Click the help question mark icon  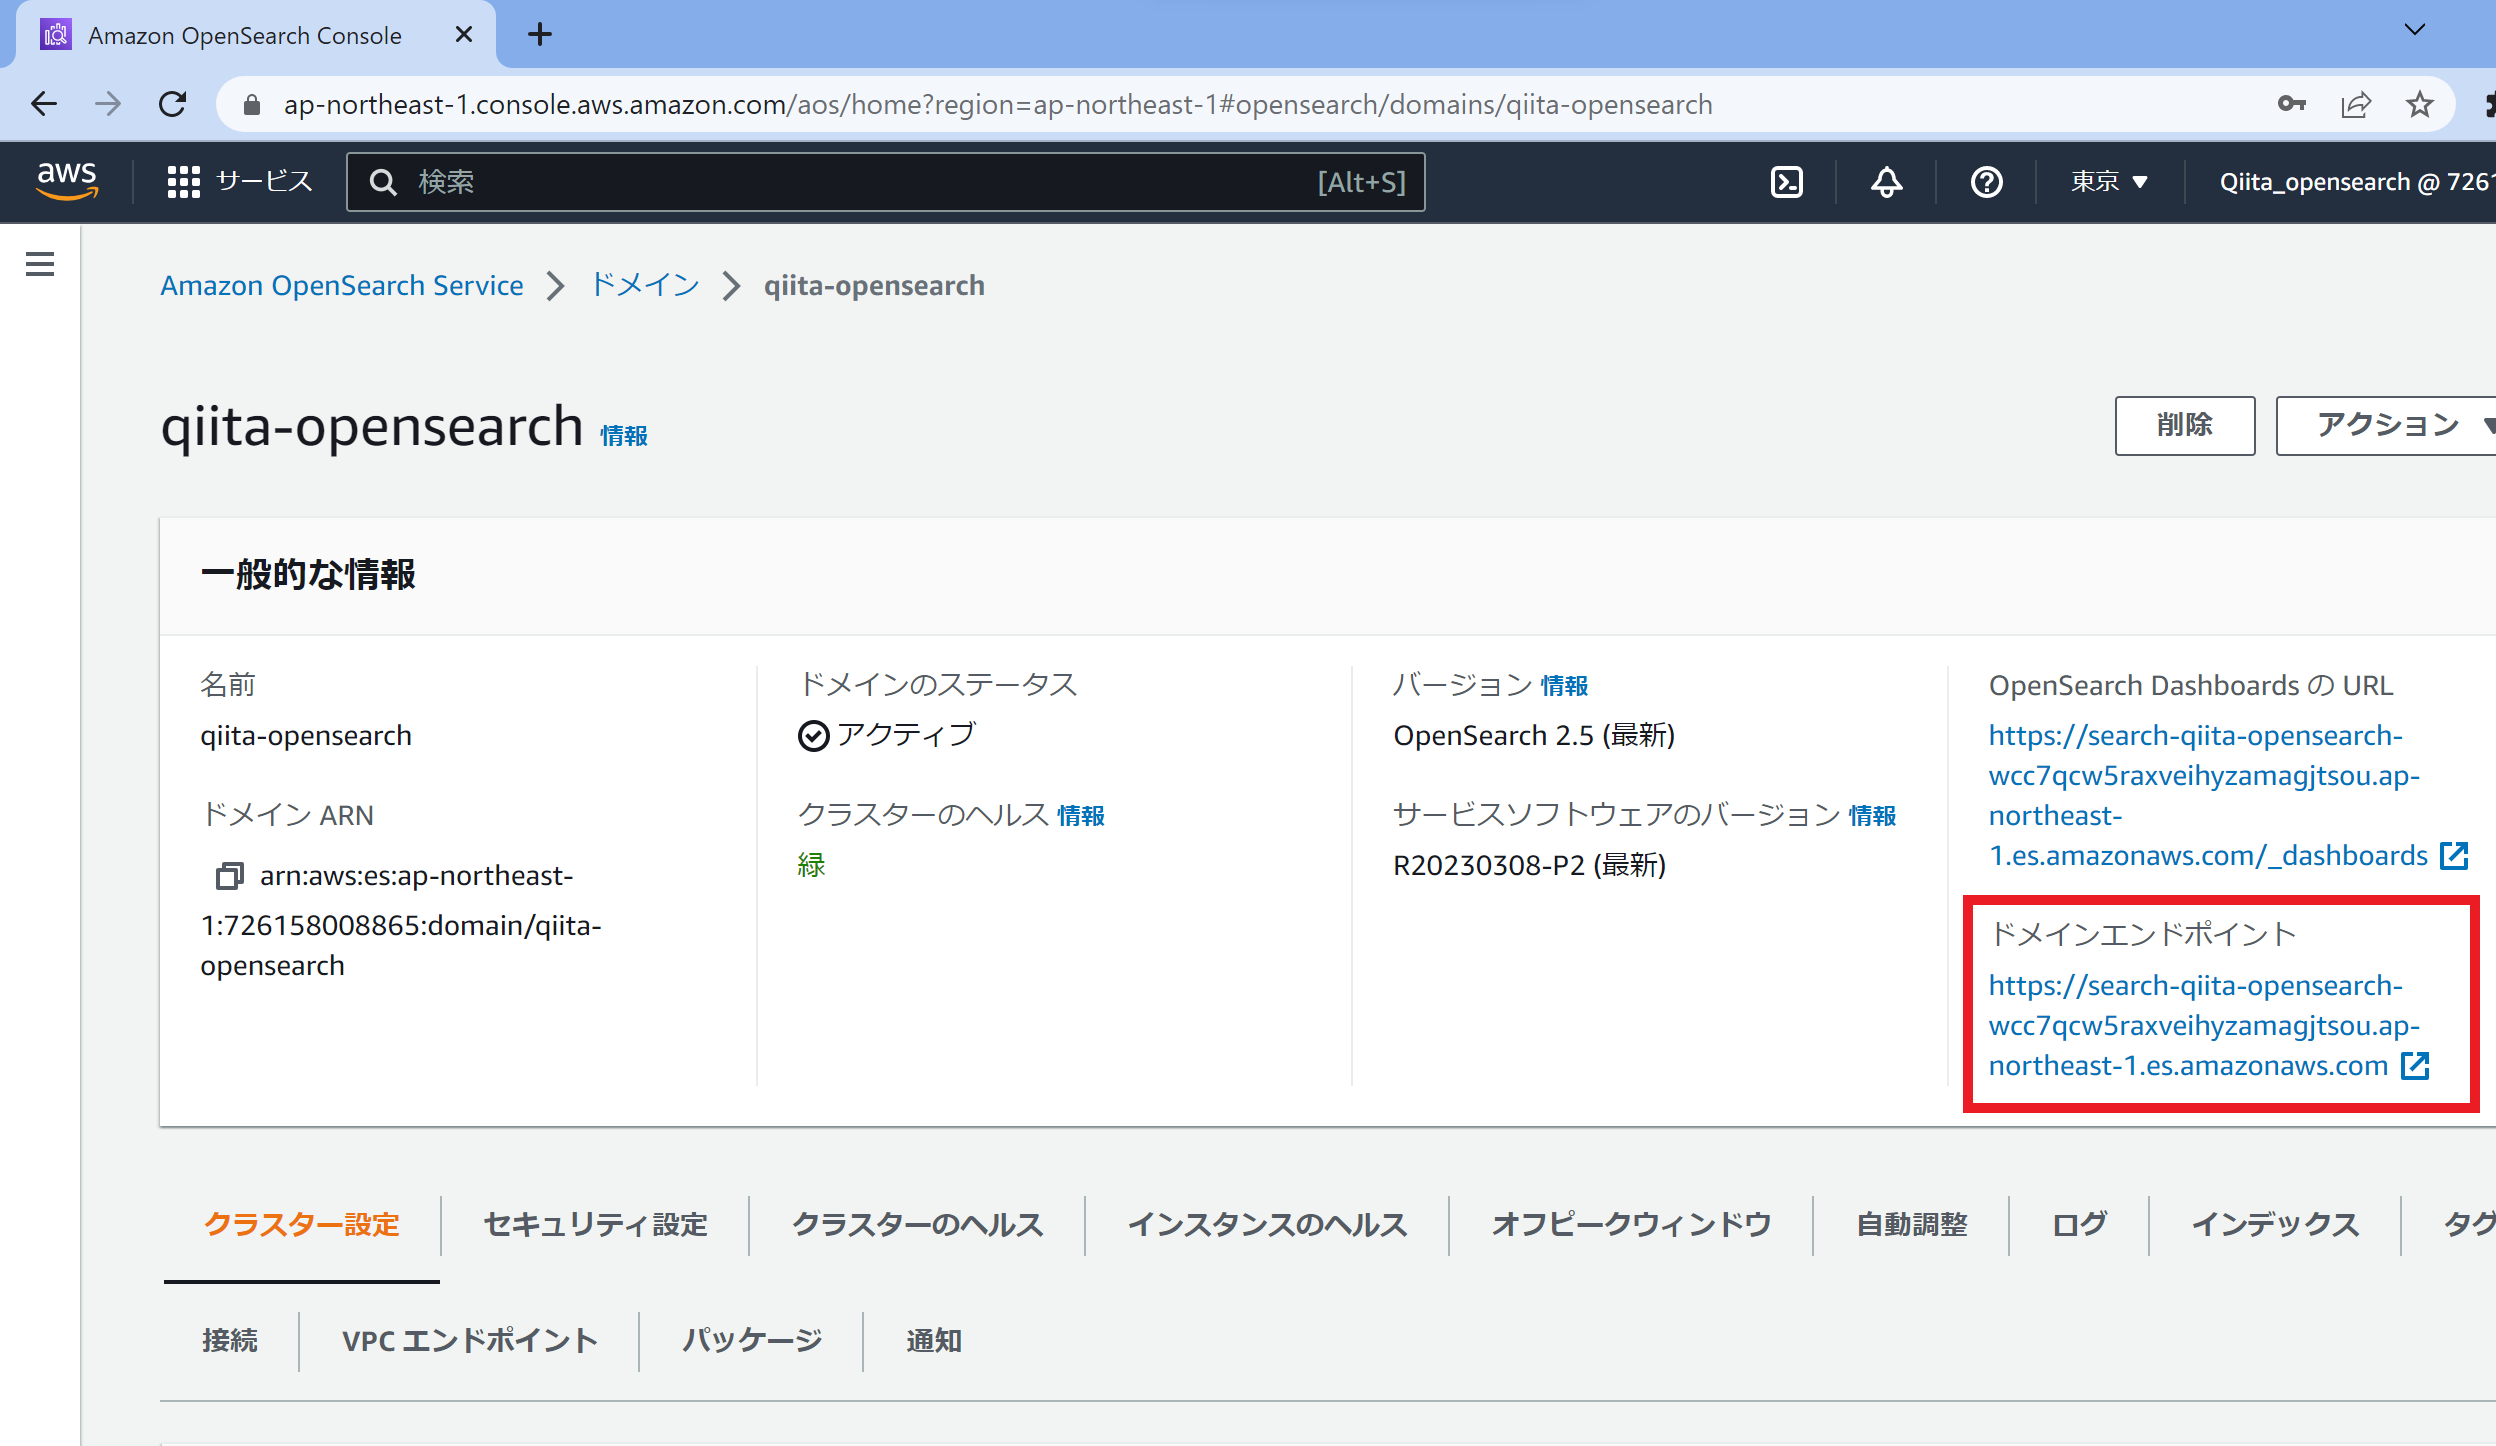tap(1986, 182)
